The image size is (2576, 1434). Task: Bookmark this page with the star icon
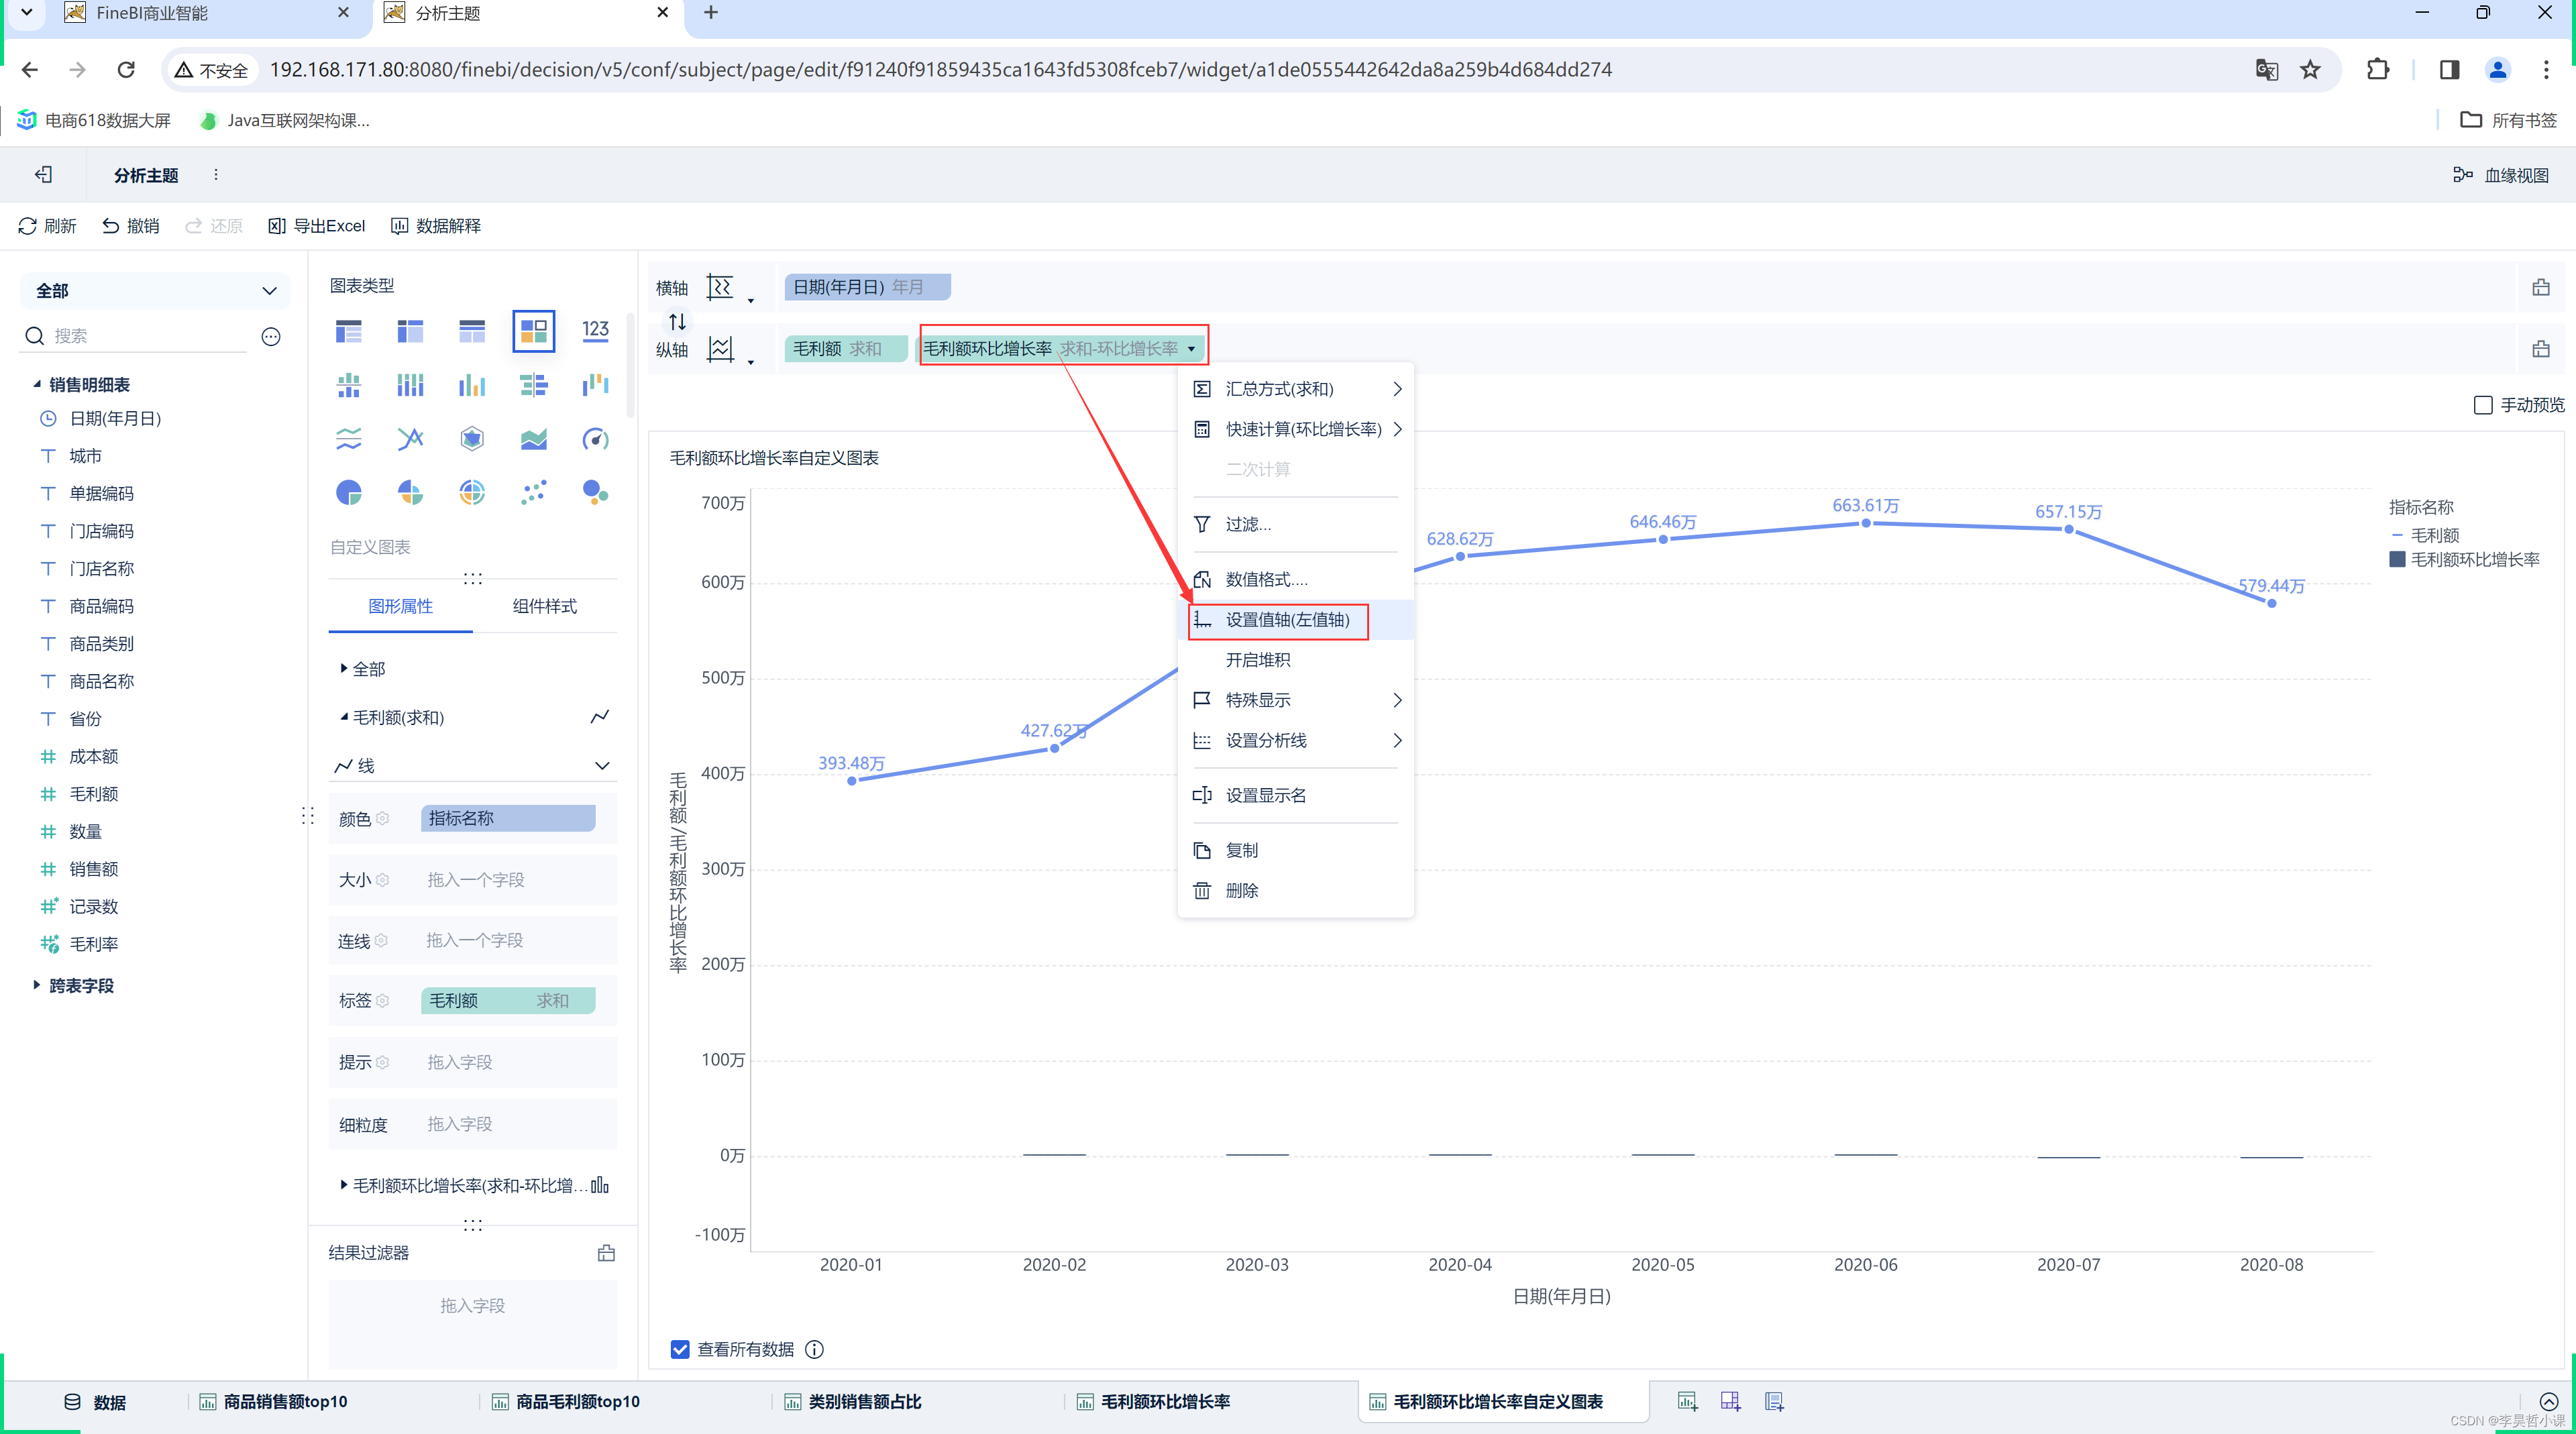click(2310, 69)
